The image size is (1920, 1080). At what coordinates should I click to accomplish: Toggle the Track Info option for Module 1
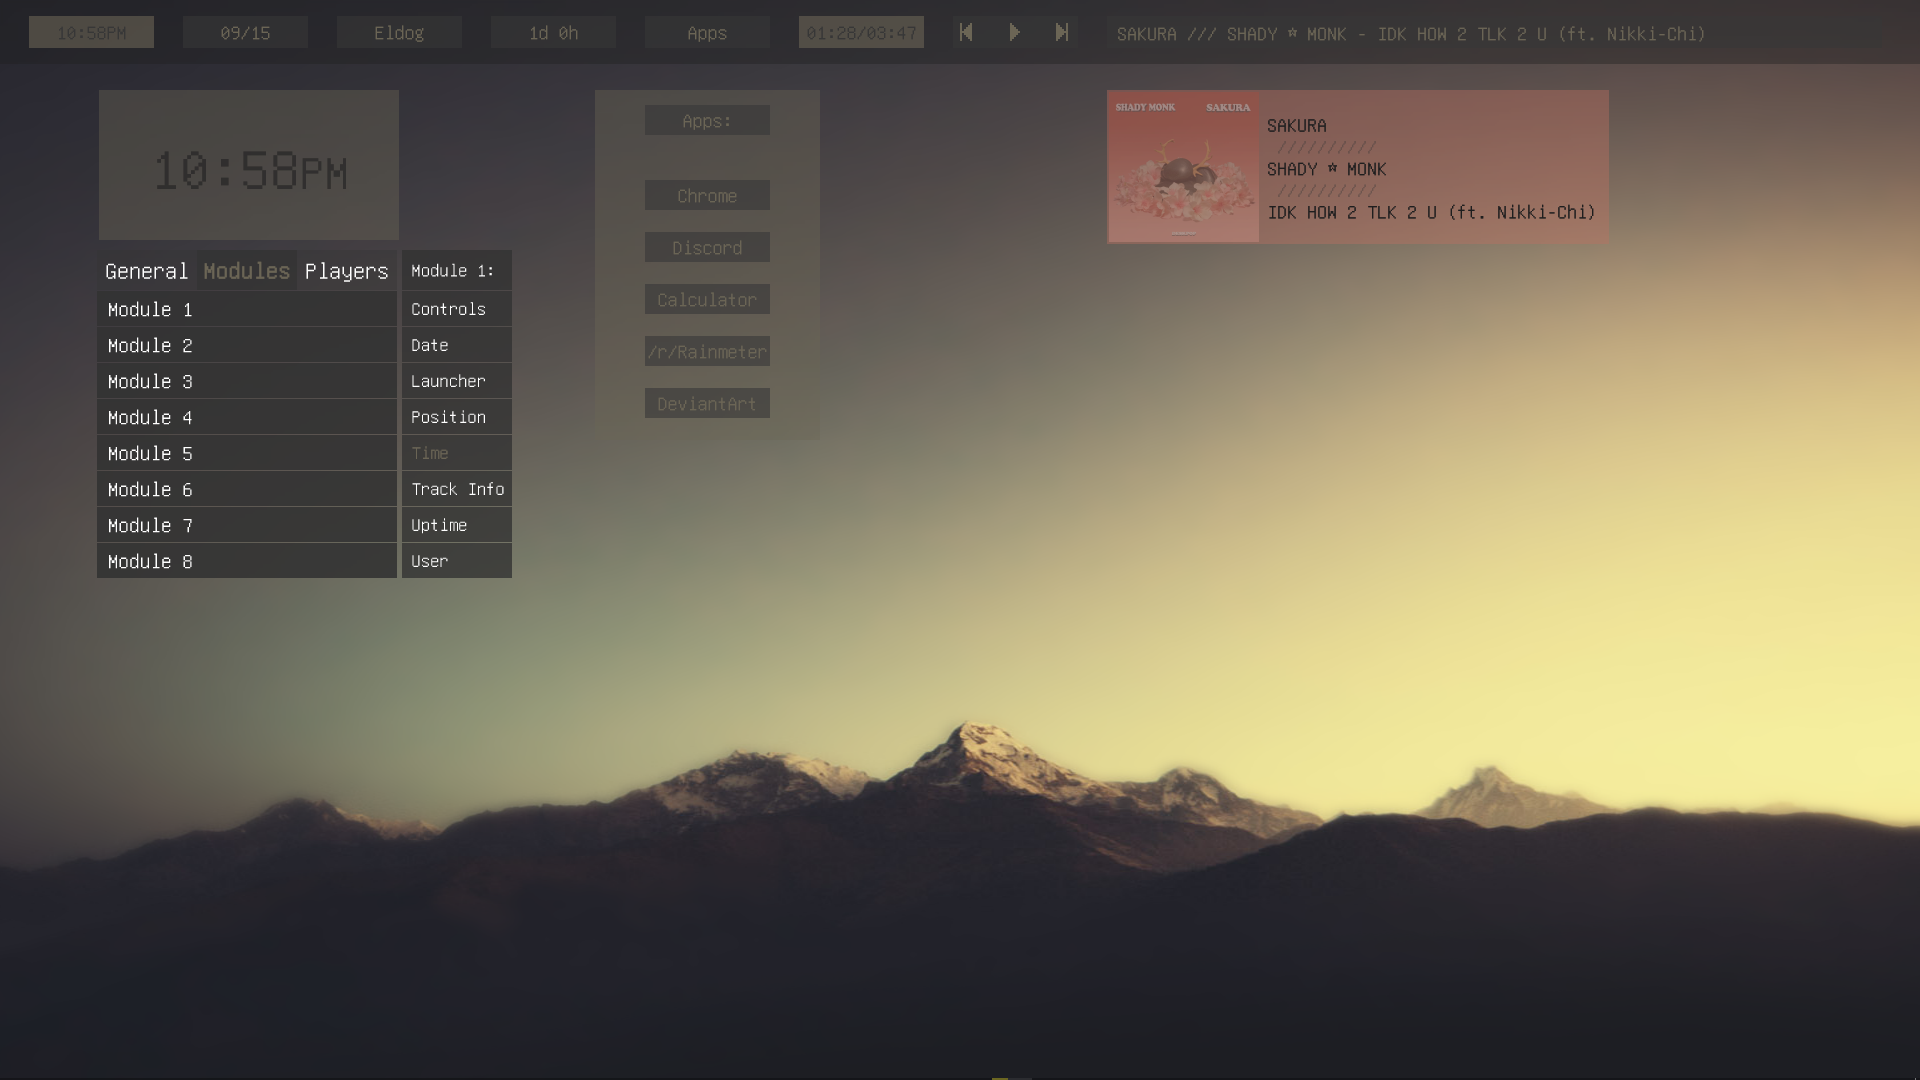(x=456, y=489)
